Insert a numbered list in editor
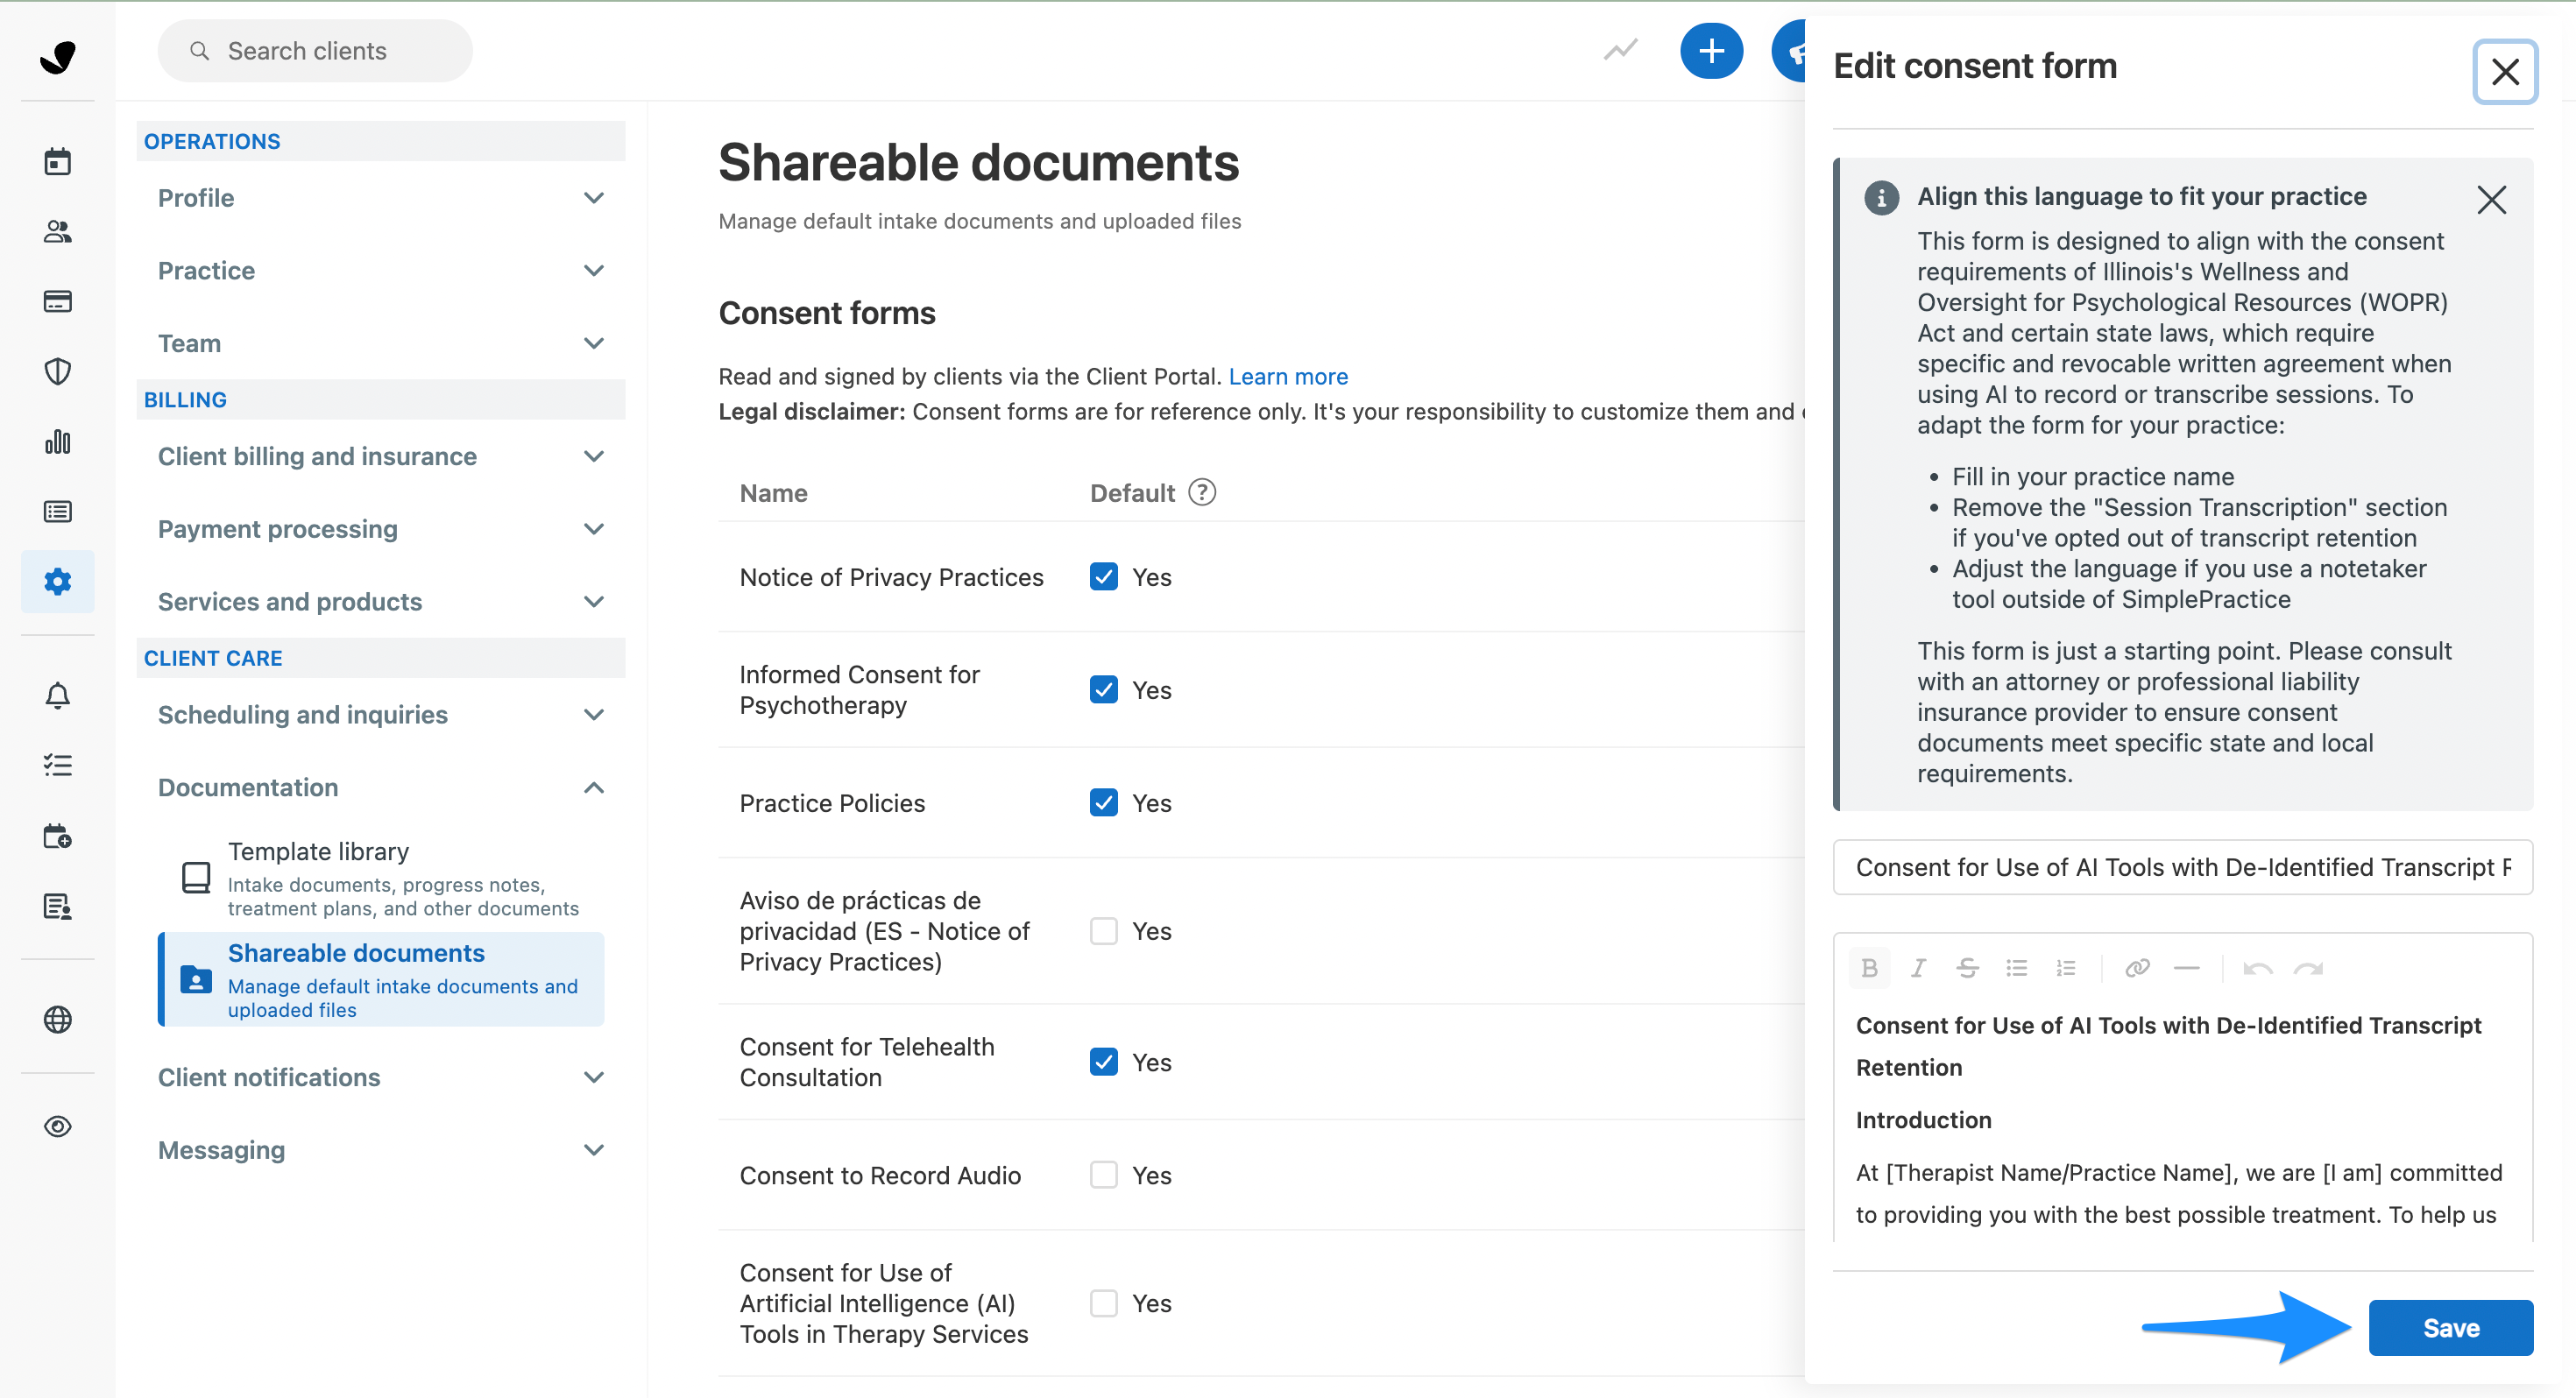Image resolution: width=2576 pixels, height=1398 pixels. point(2066,967)
